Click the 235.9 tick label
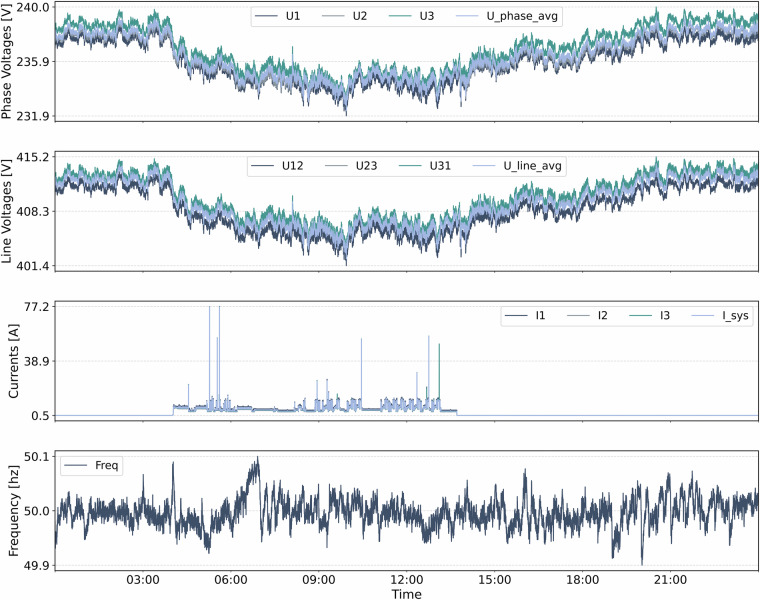760x600 pixels. [x=33, y=62]
